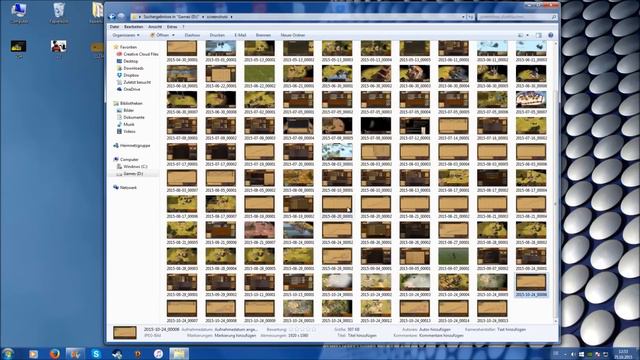Open the Bilder library

click(x=125, y=110)
